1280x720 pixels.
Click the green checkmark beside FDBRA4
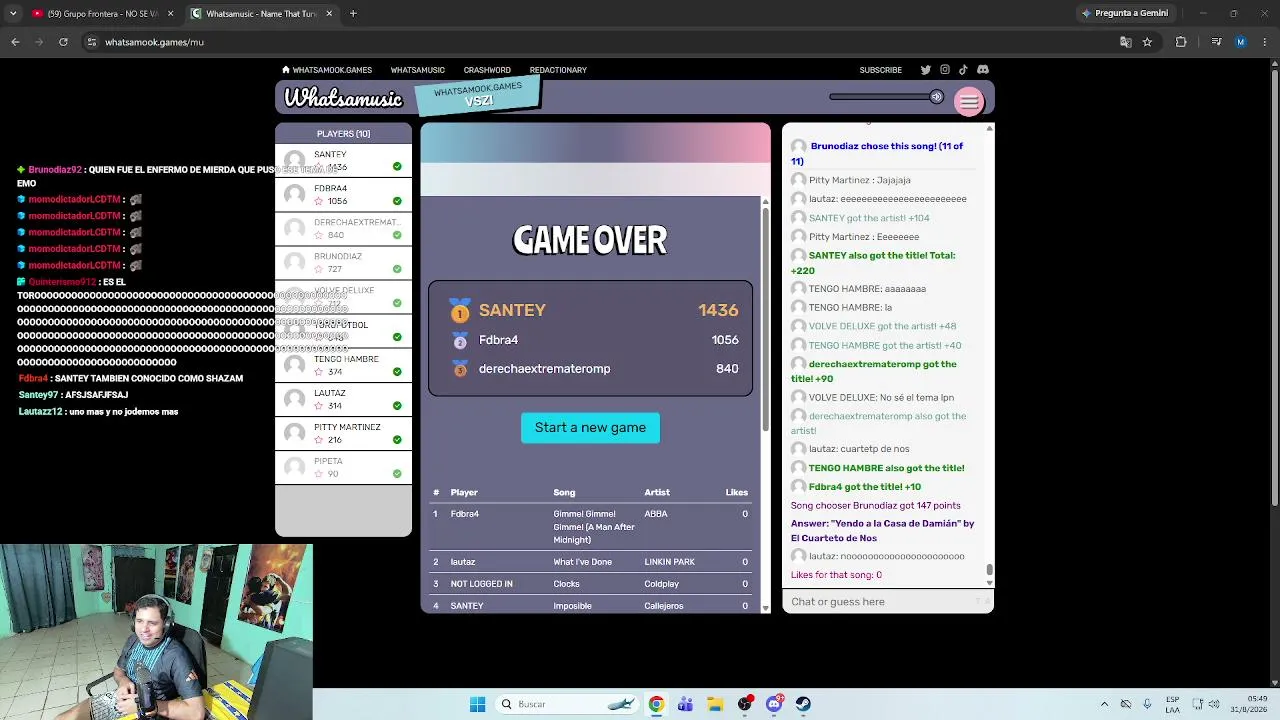[397, 201]
